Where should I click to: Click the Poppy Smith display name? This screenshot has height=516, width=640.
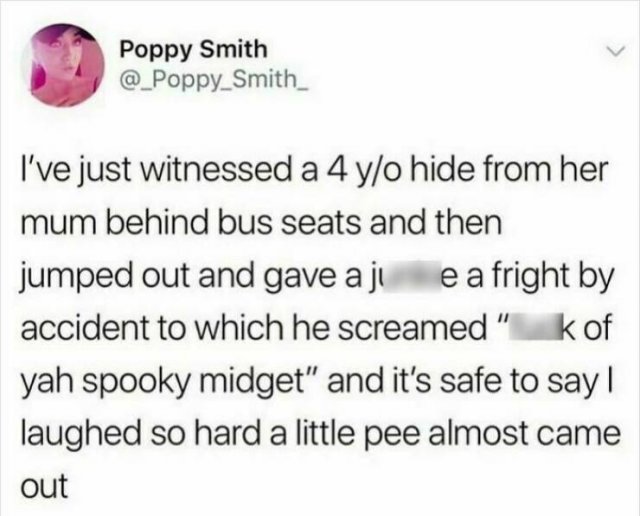[193, 49]
